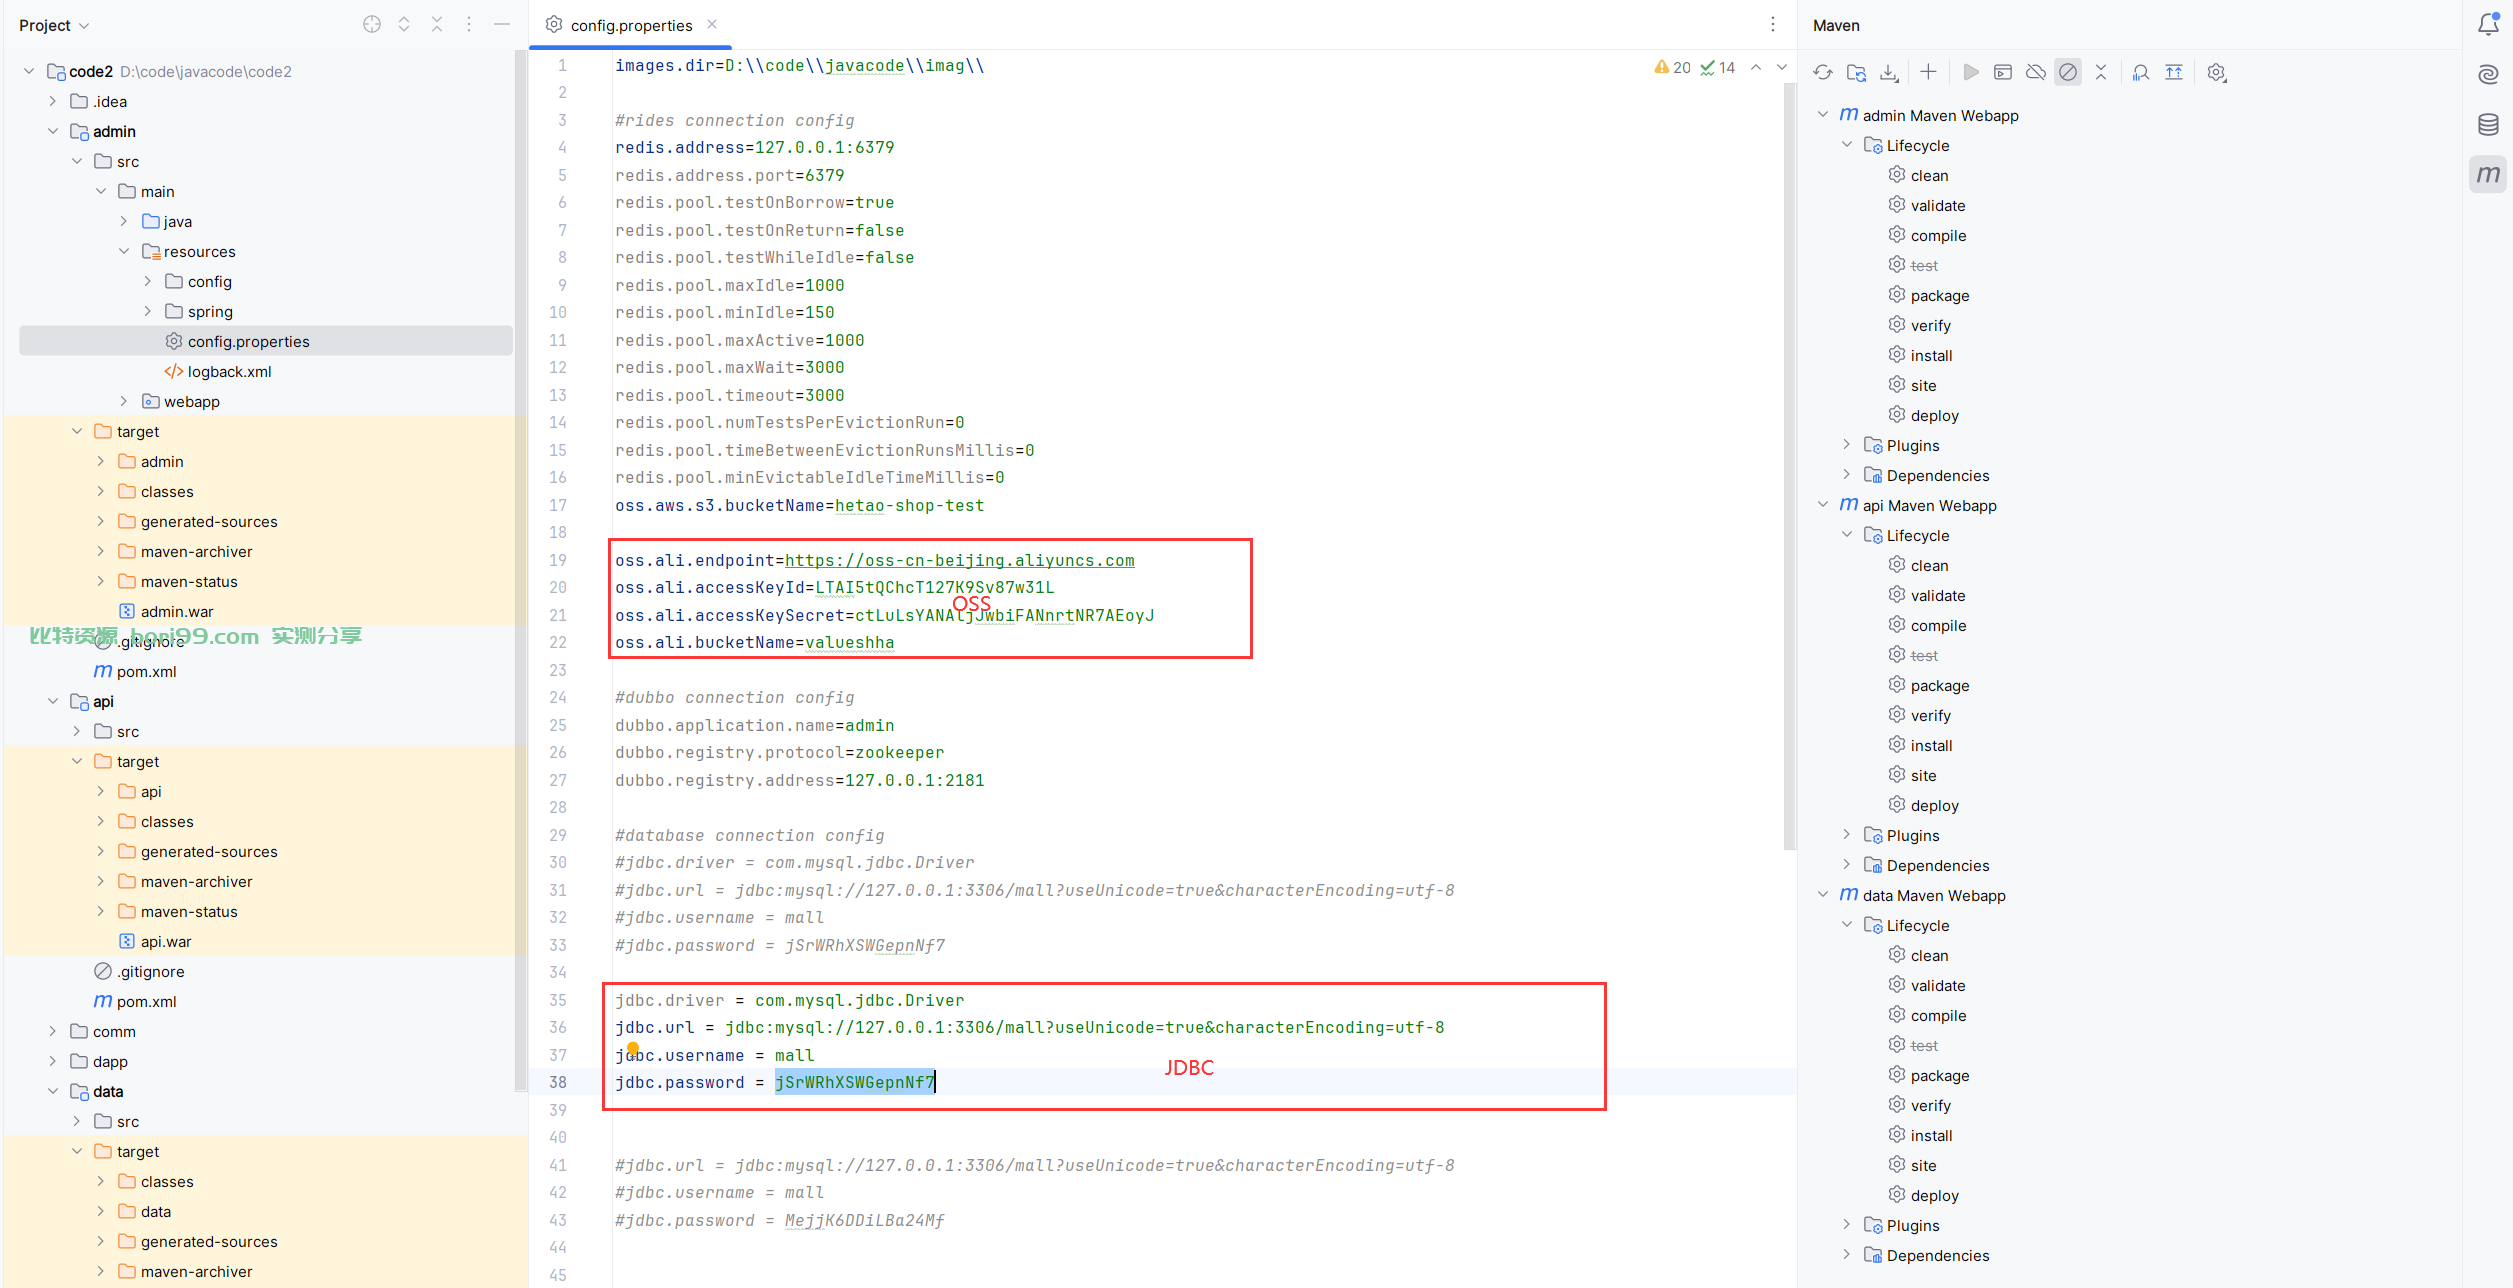Reload all Maven projects
Viewport: 2513px width, 1288px height.
point(1823,72)
